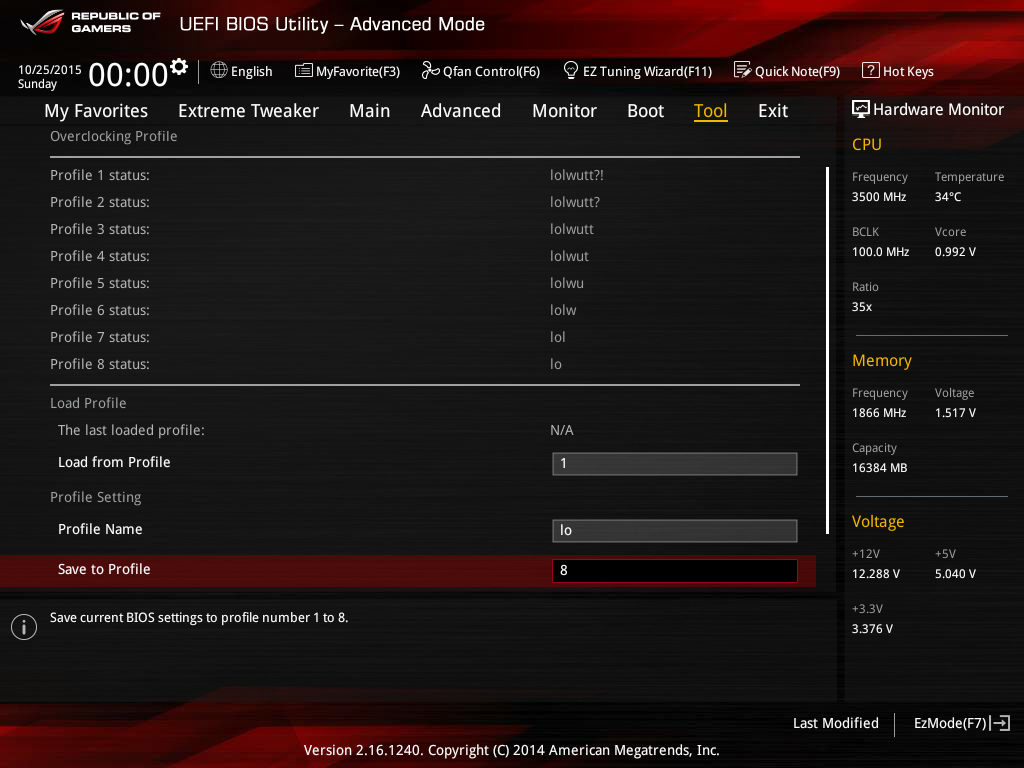Image resolution: width=1024 pixels, height=768 pixels.
Task: Click the Profile 7 status label
Action: point(100,337)
